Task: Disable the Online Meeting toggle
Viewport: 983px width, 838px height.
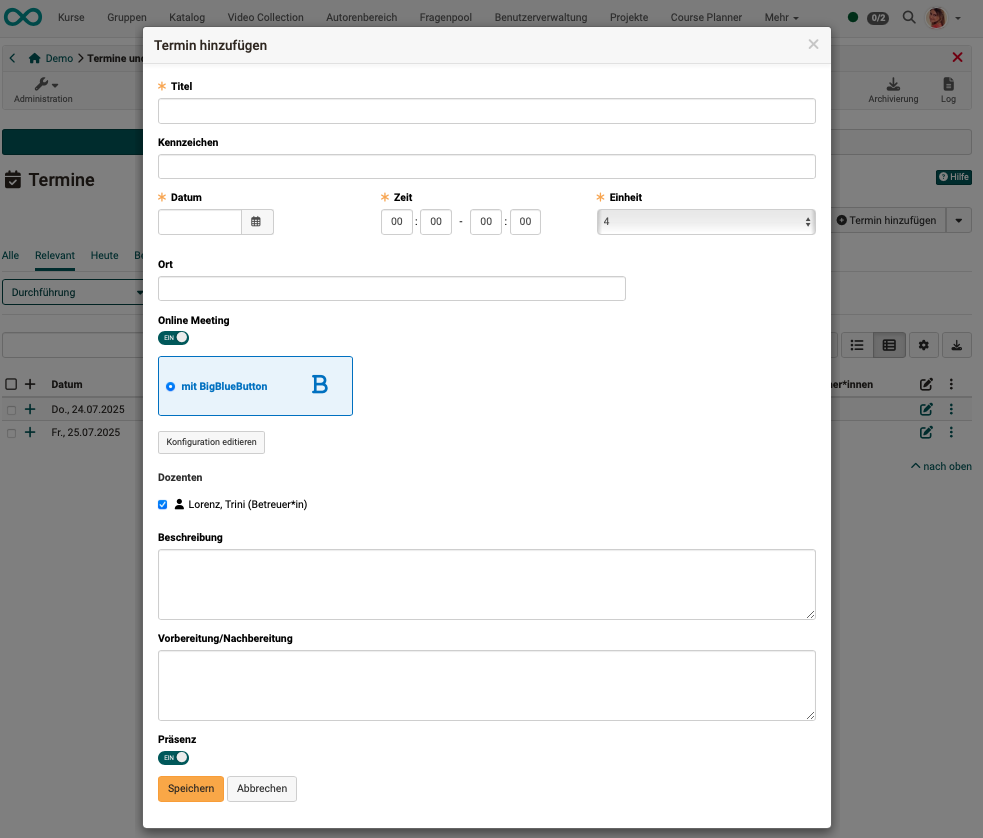Action: [173, 338]
